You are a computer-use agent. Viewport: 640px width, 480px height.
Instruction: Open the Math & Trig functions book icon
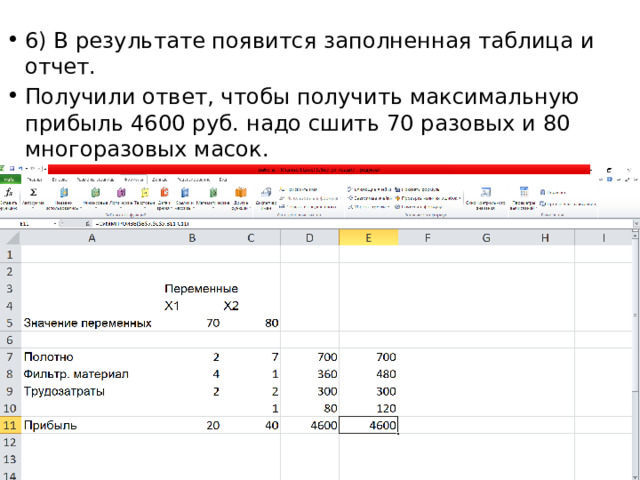[213, 192]
